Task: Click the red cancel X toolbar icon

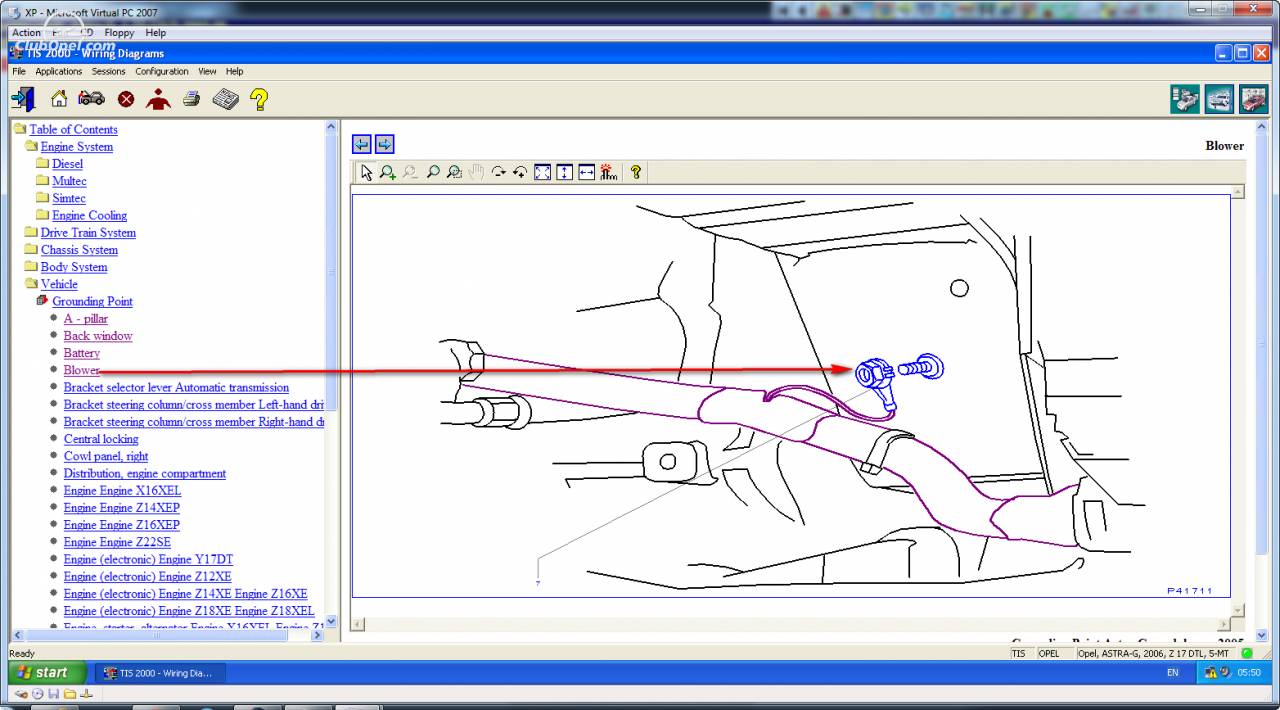Action: tap(126, 99)
